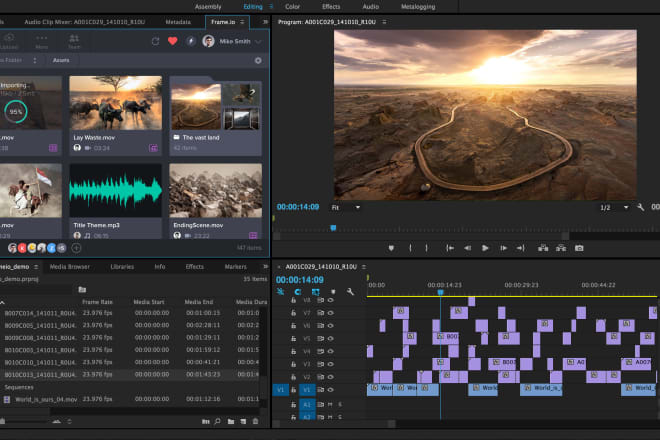The height and width of the screenshot is (440, 660).
Task: Toggle V7 track visibility eye
Action: point(330,313)
